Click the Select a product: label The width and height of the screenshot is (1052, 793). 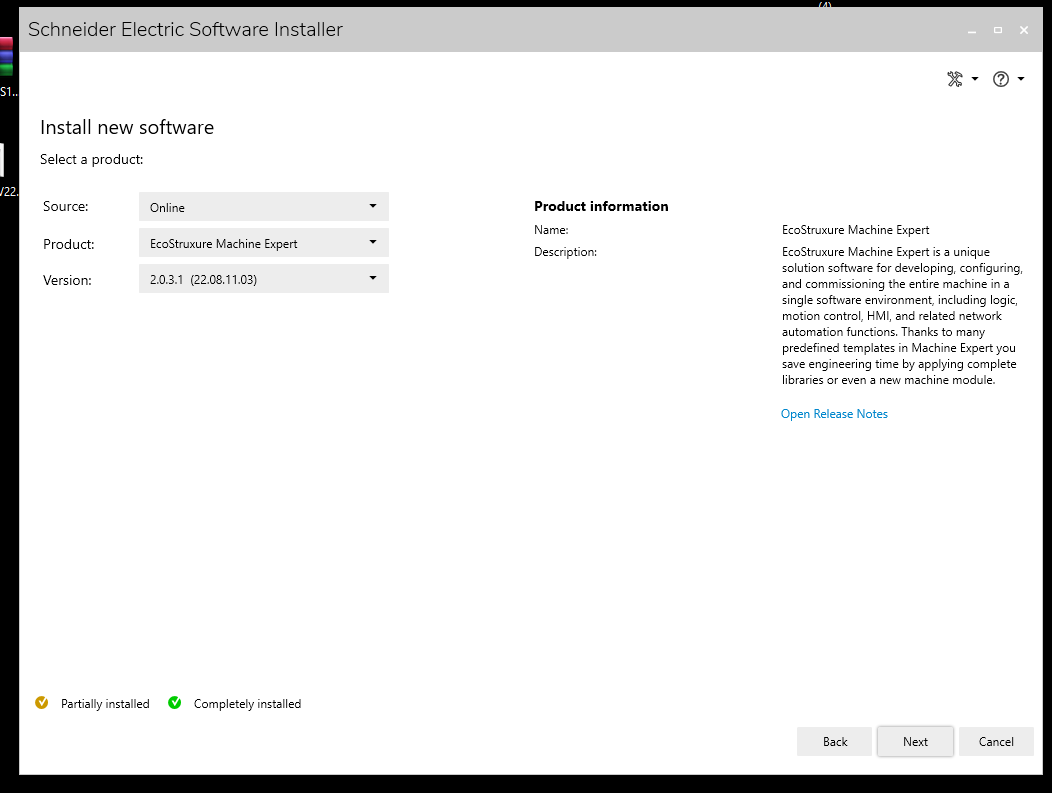(91, 160)
